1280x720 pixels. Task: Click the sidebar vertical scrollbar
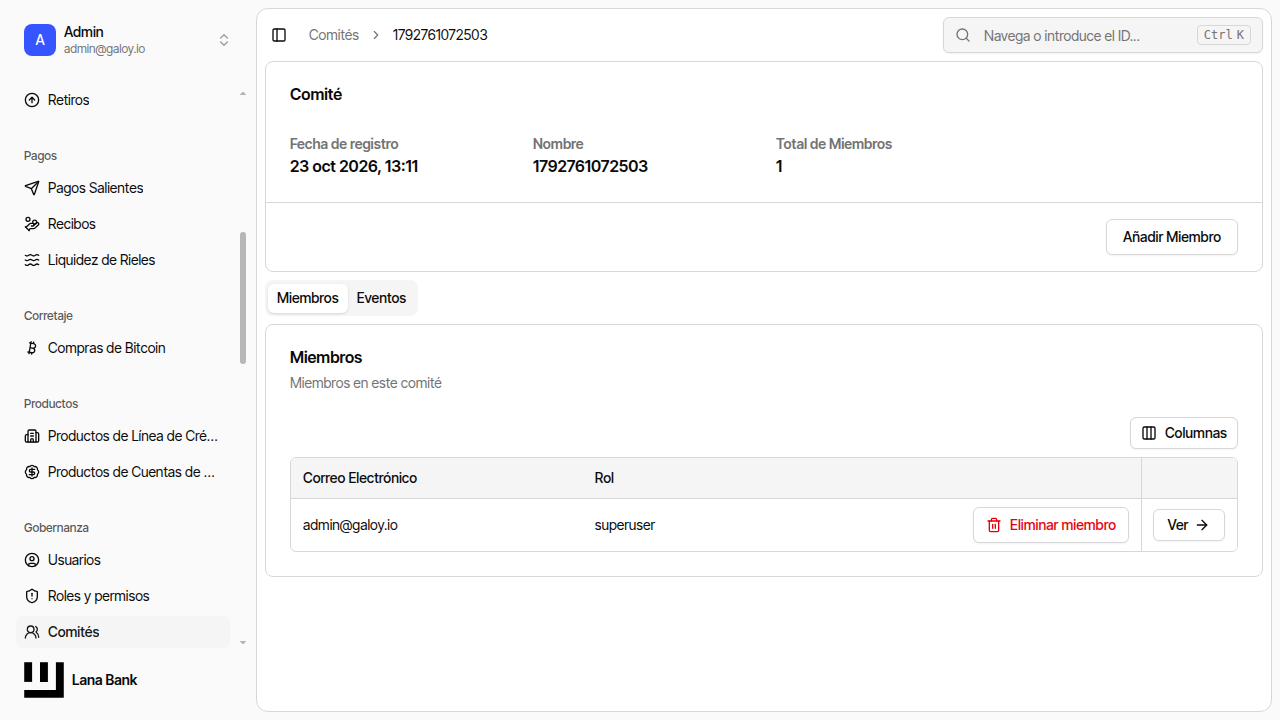[x=243, y=298]
